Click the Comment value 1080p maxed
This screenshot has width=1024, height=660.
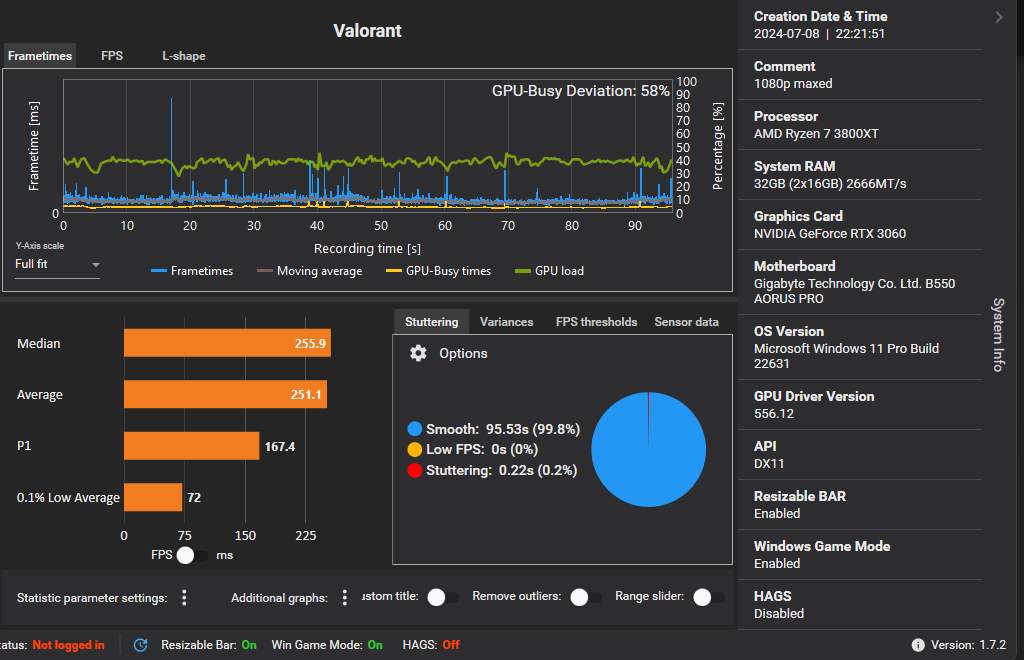pyautogui.click(x=793, y=84)
